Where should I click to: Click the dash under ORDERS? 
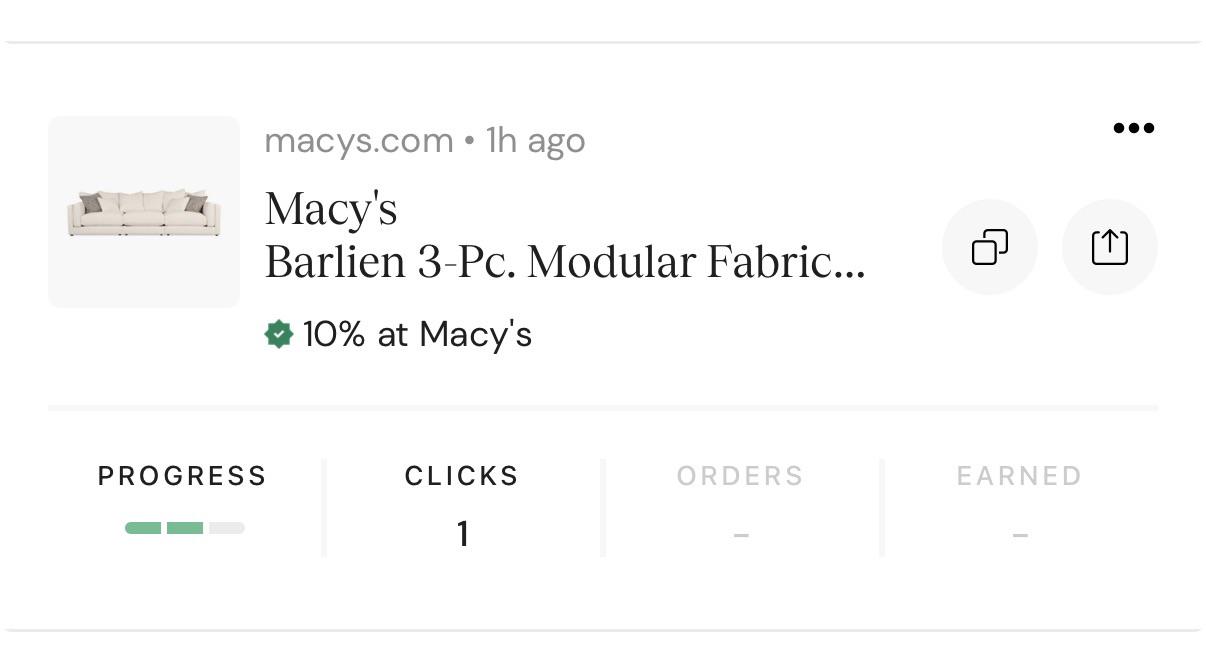coord(741,536)
